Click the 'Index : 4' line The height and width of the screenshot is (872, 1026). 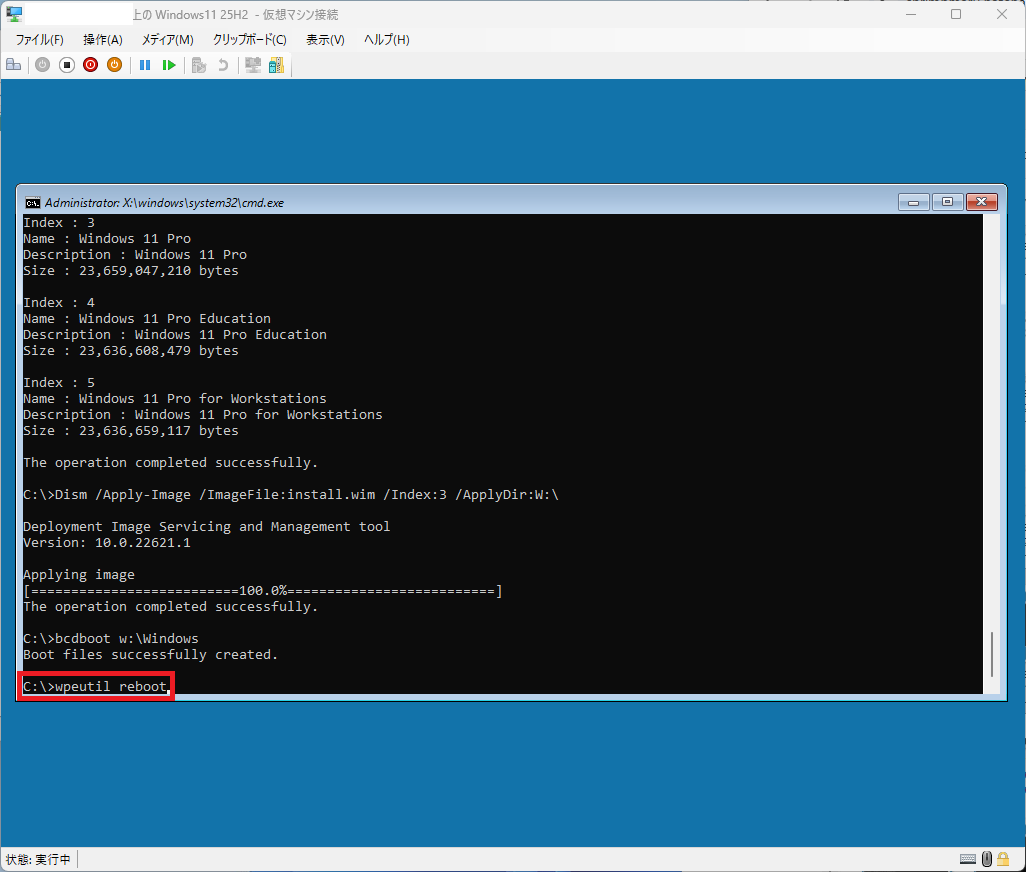click(x=59, y=303)
